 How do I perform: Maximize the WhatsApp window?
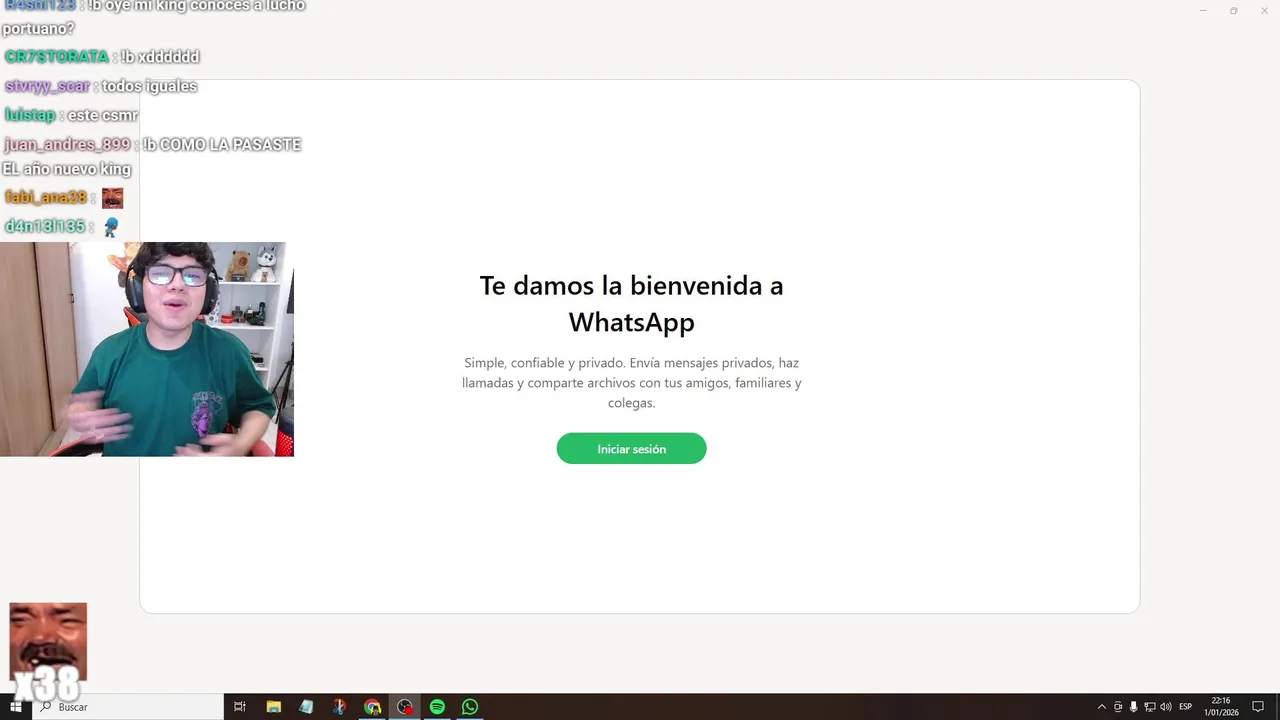coord(1233,11)
